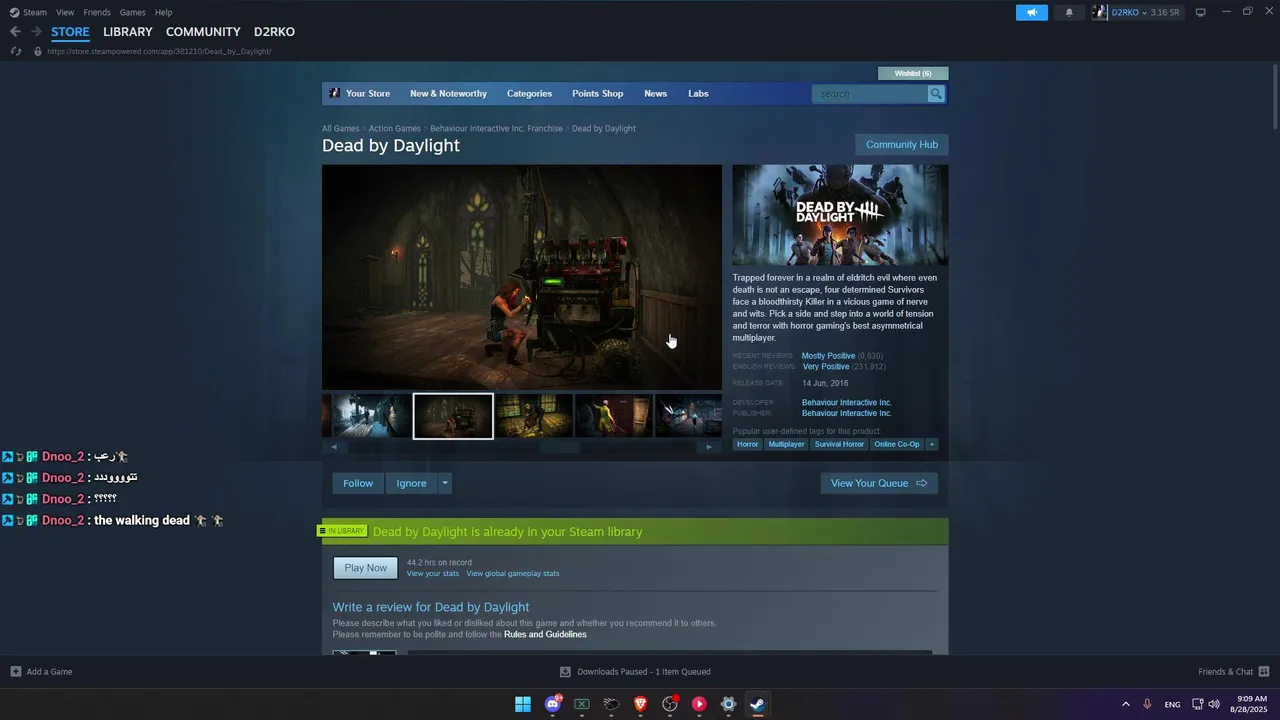The image size is (1280, 720).
Task: Select the highlighted generator screenshot thumbnail
Action: click(453, 416)
